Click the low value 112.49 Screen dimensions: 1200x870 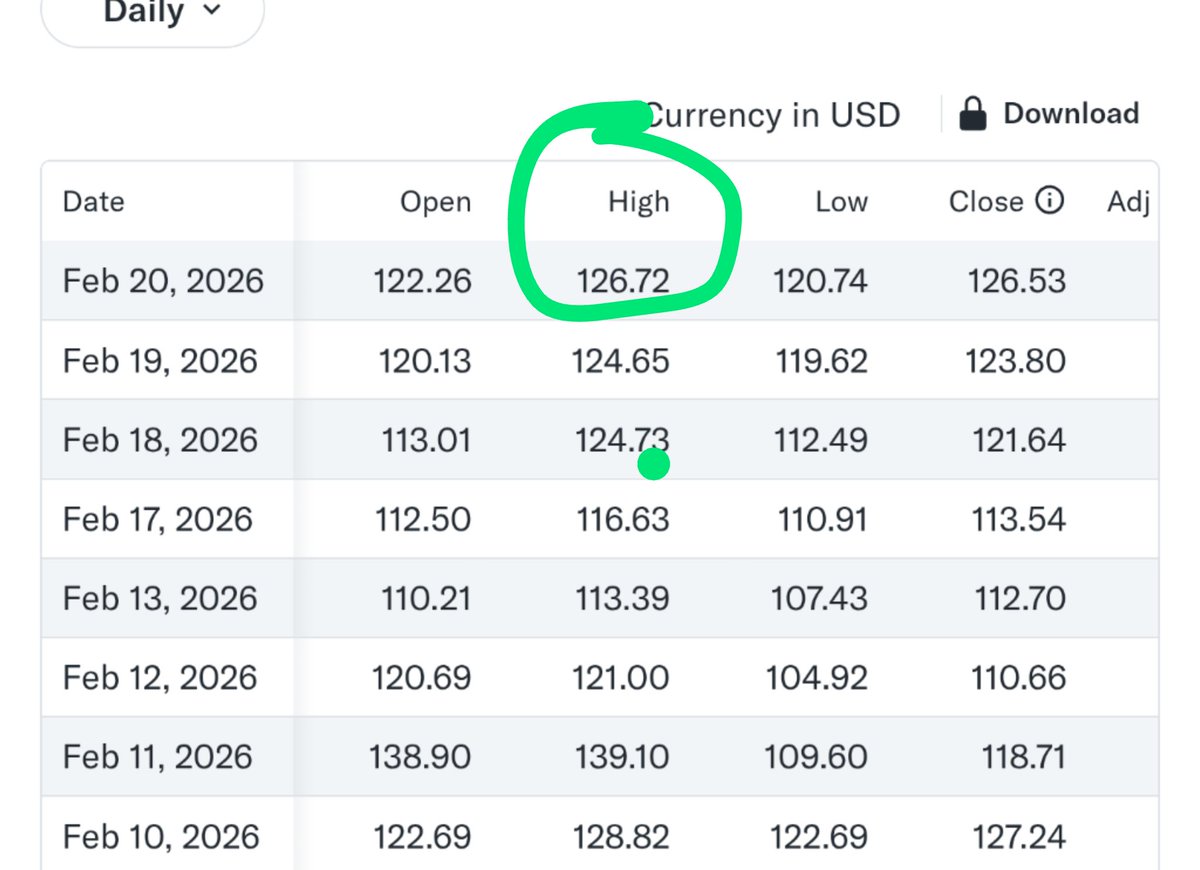click(822, 440)
